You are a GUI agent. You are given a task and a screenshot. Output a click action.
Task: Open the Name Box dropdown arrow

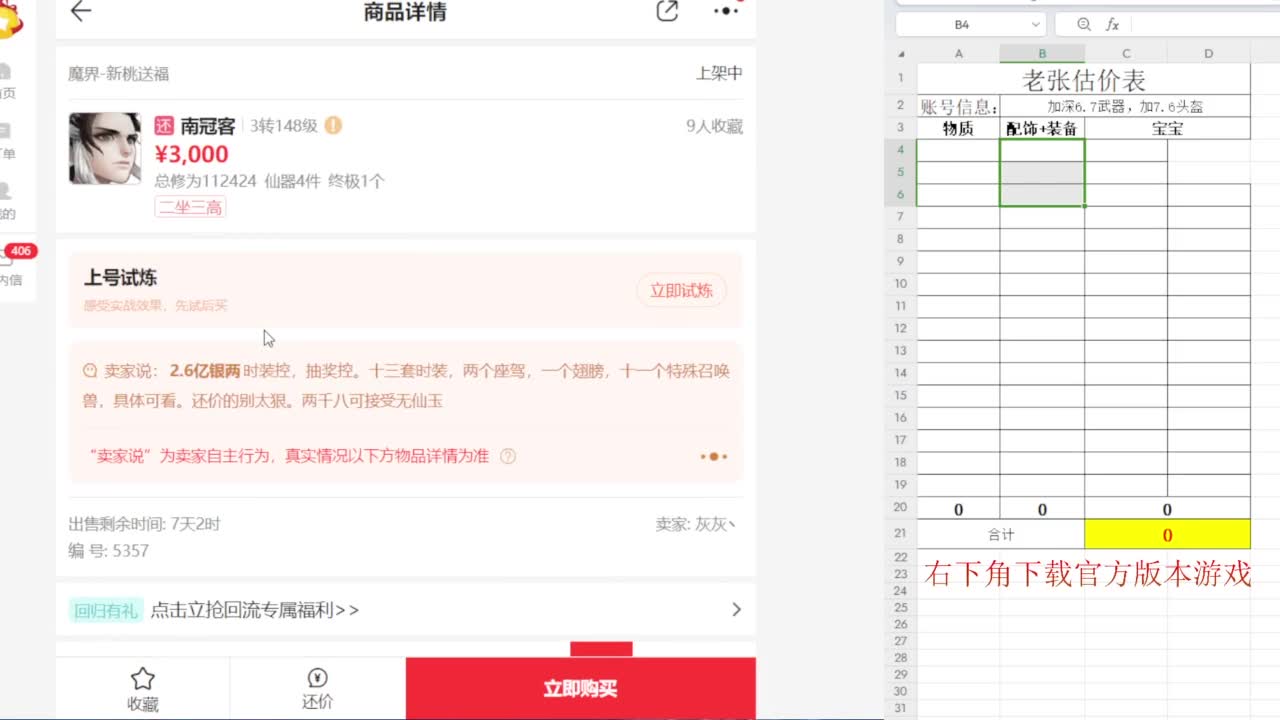coord(1035,24)
